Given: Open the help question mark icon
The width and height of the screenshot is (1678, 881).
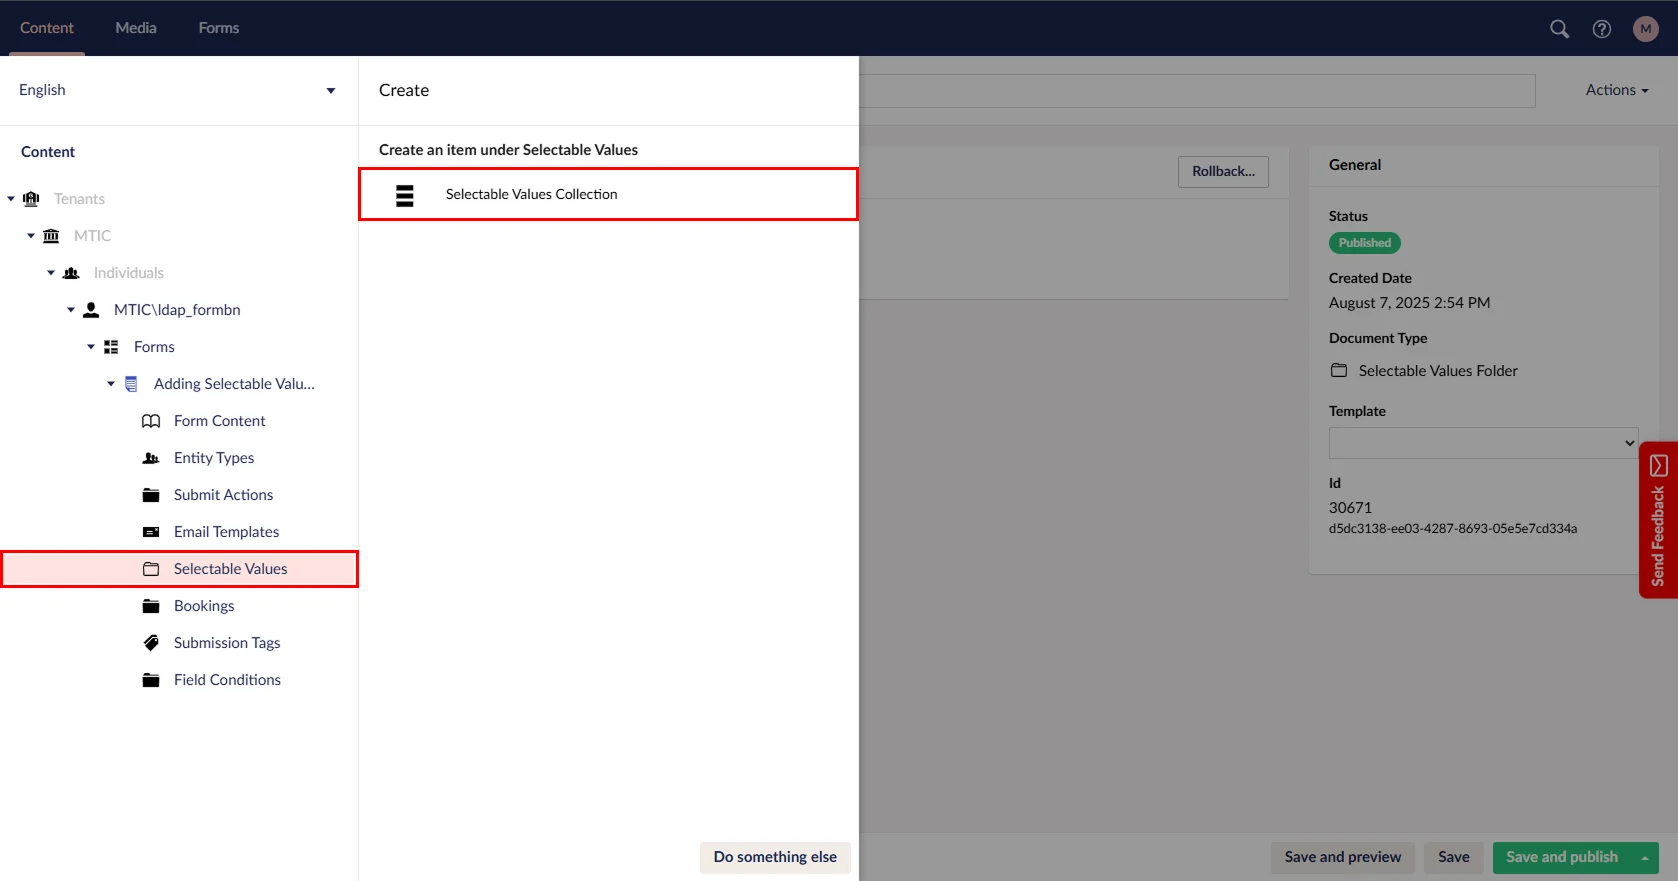Looking at the screenshot, I should 1602,29.
